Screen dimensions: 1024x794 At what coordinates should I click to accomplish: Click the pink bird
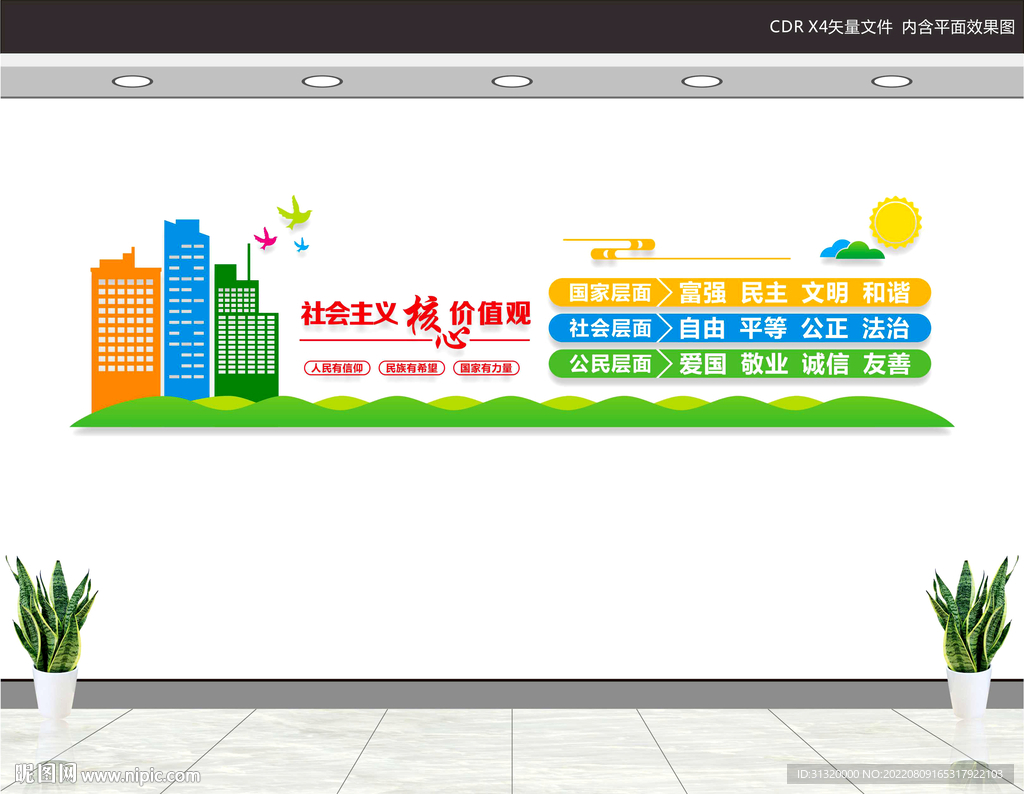[265, 238]
